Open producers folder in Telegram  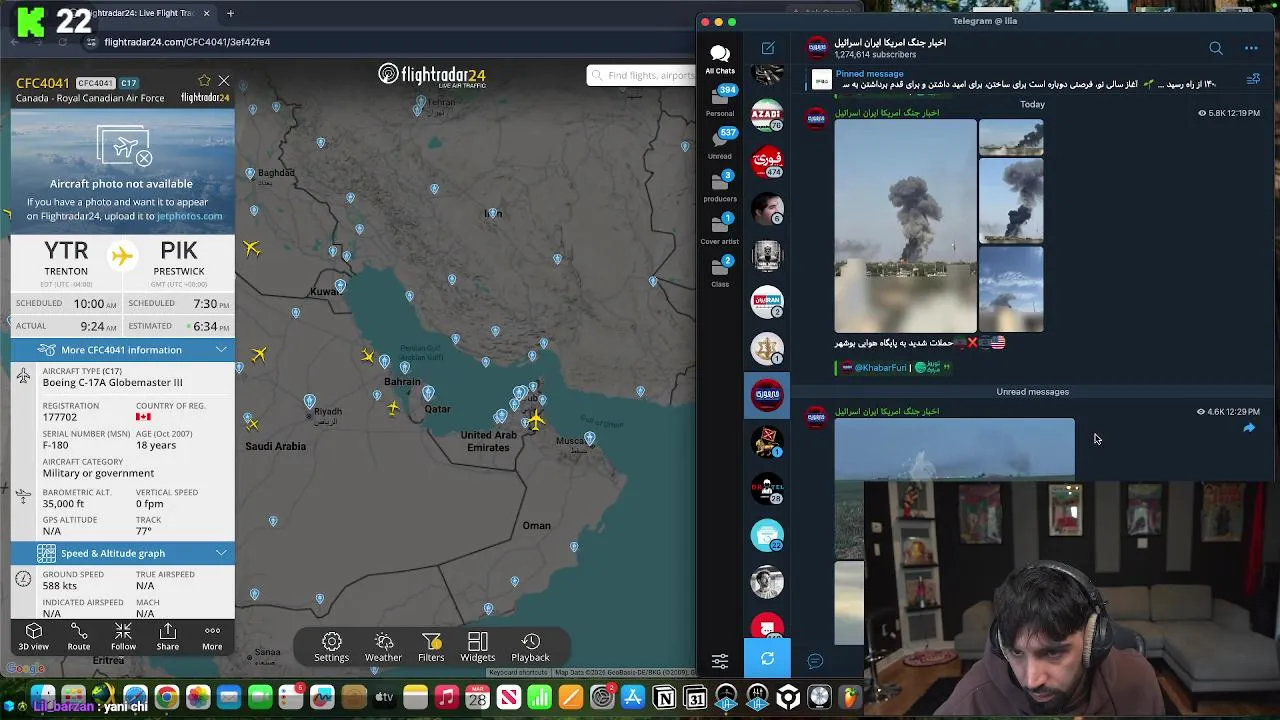(x=720, y=187)
